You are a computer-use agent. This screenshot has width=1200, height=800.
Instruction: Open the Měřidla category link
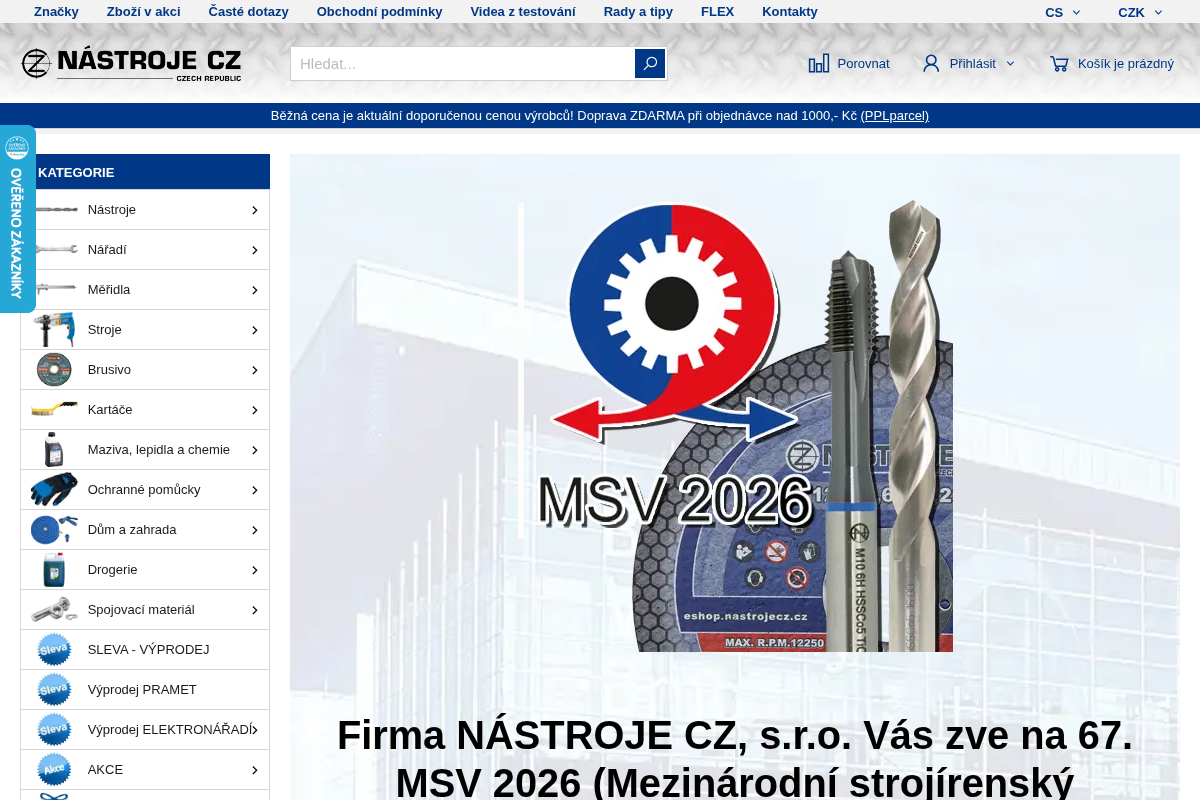109,290
